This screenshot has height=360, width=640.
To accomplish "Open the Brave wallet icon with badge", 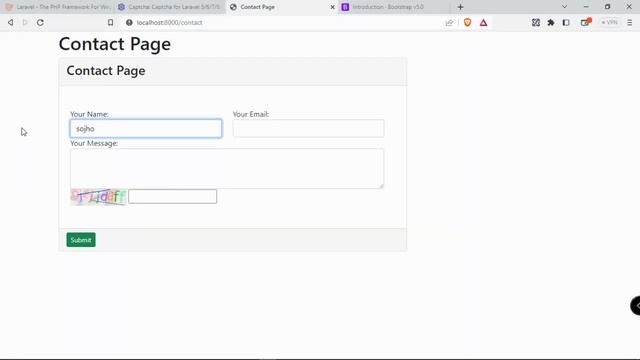I will pos(586,22).
